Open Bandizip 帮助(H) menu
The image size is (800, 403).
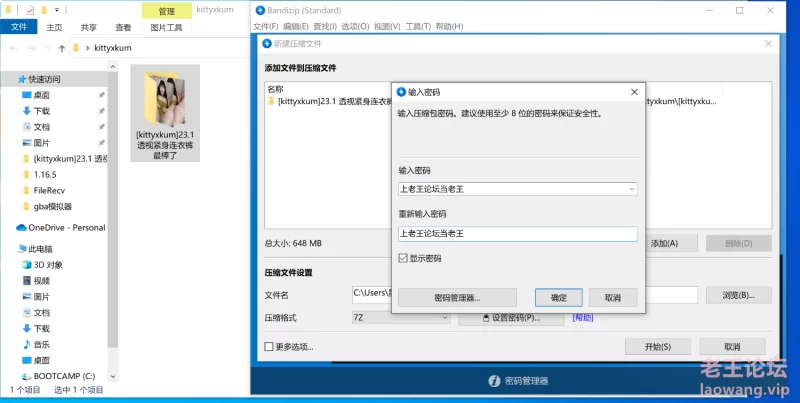click(x=449, y=27)
